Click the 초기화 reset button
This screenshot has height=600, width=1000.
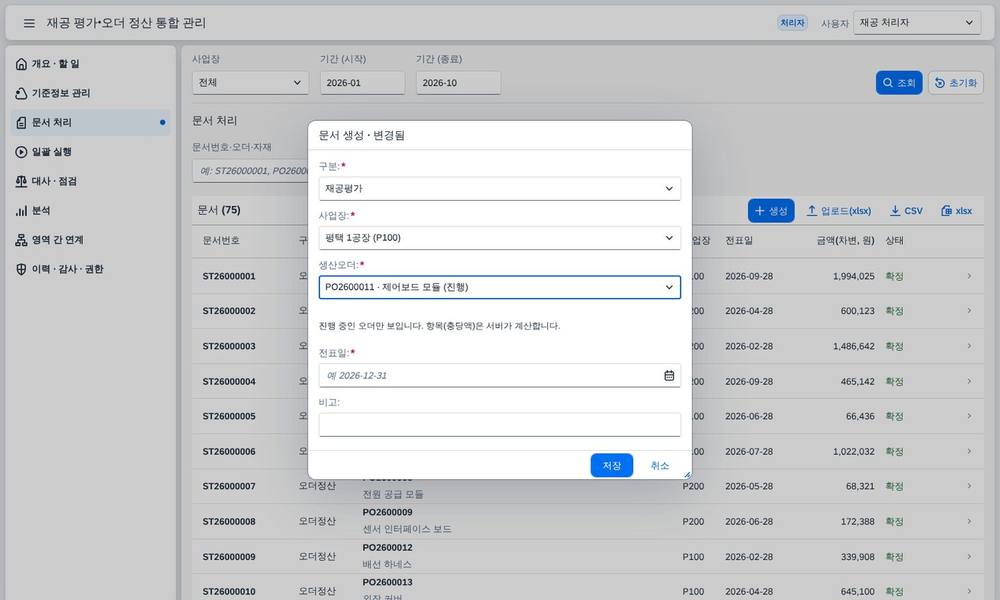coord(955,83)
